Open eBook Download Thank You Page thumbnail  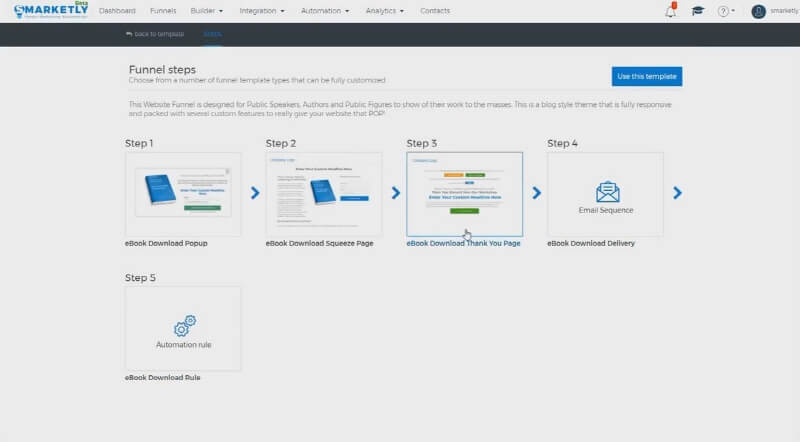click(465, 194)
